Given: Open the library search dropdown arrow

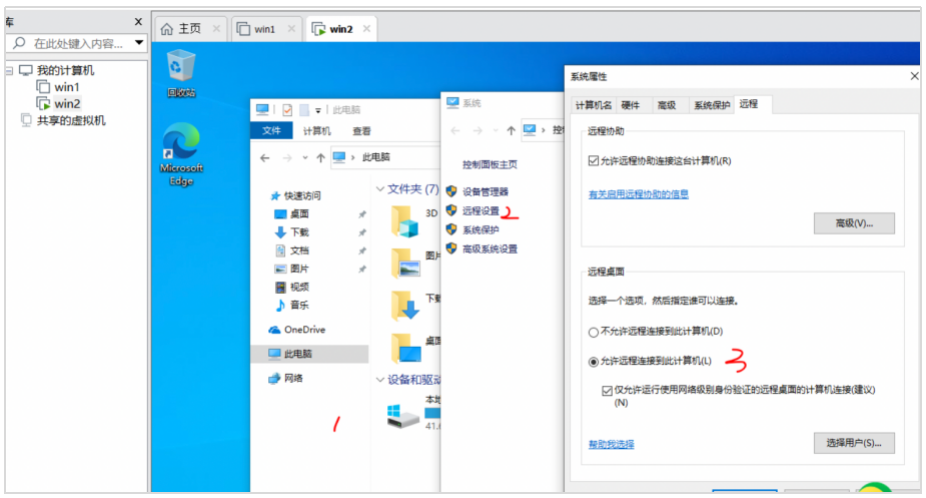Looking at the screenshot, I should [139, 43].
